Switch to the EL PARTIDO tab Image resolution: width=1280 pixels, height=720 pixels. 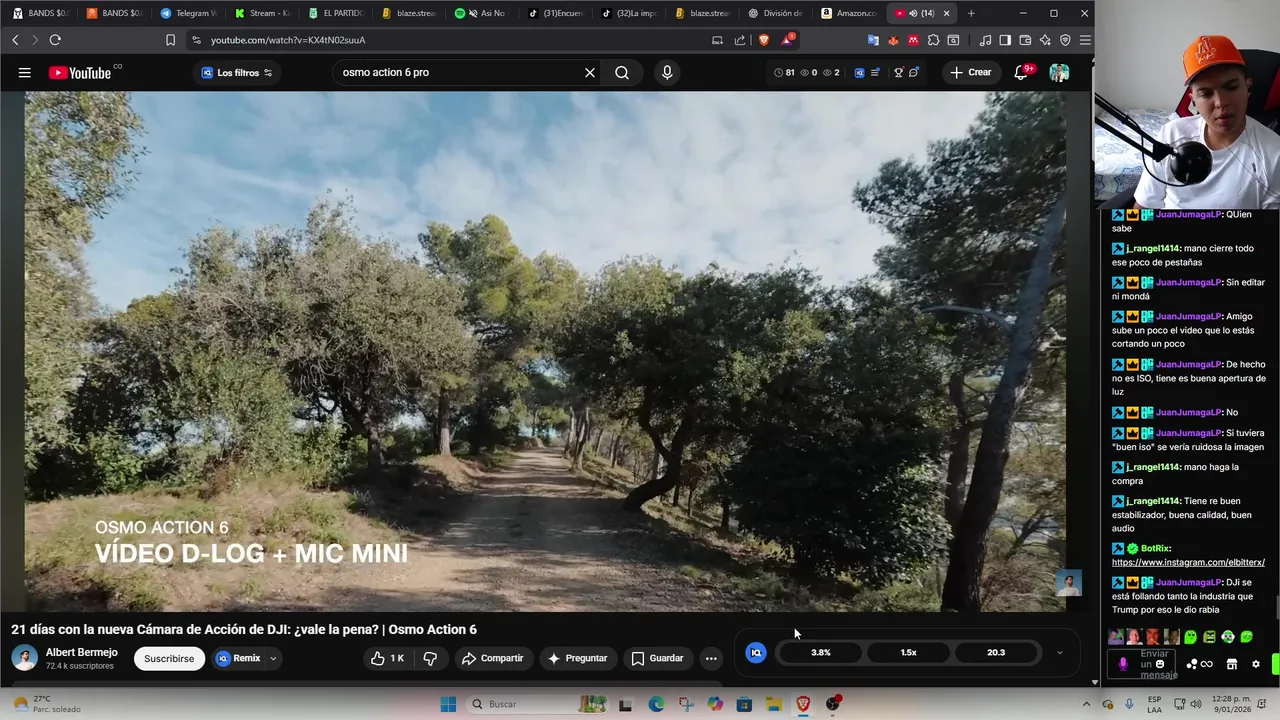coord(336,13)
